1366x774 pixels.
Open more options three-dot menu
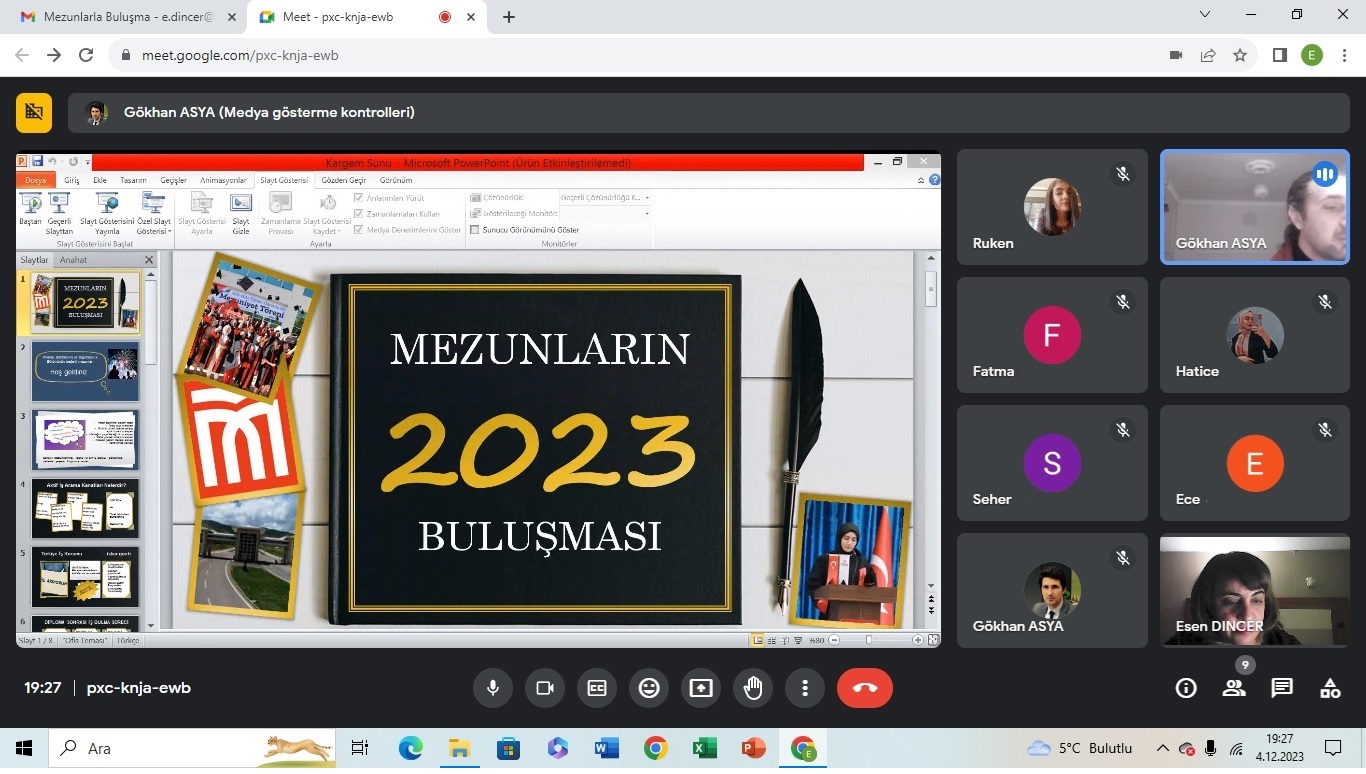coord(805,688)
